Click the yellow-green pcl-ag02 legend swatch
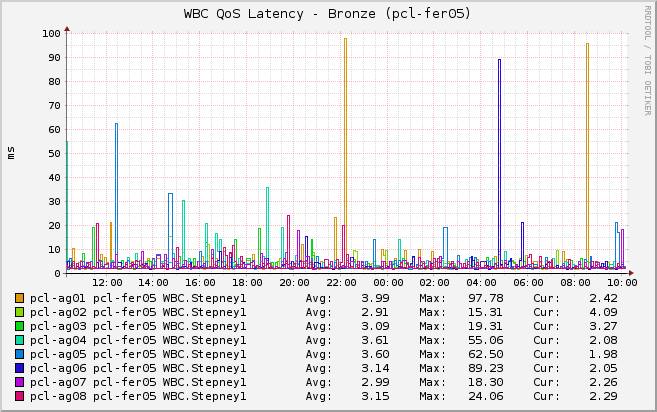The image size is (657, 412). [19, 312]
